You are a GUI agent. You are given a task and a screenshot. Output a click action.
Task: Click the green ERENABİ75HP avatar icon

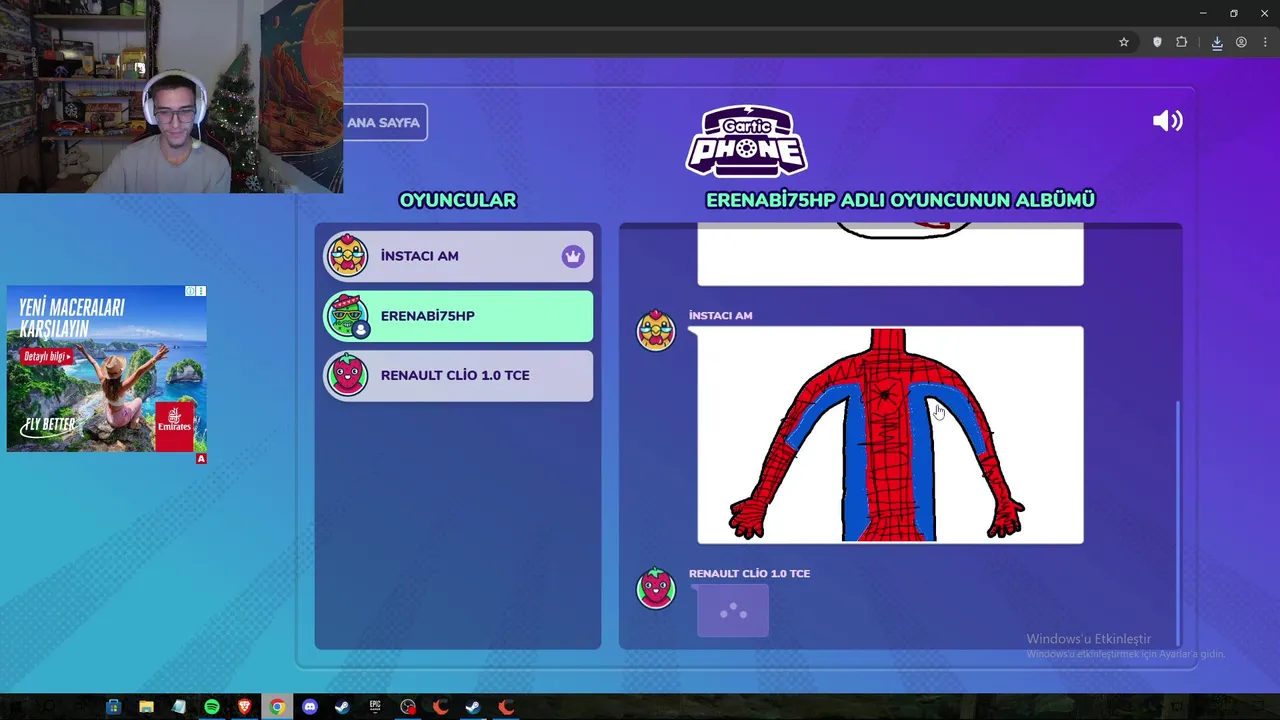348,316
